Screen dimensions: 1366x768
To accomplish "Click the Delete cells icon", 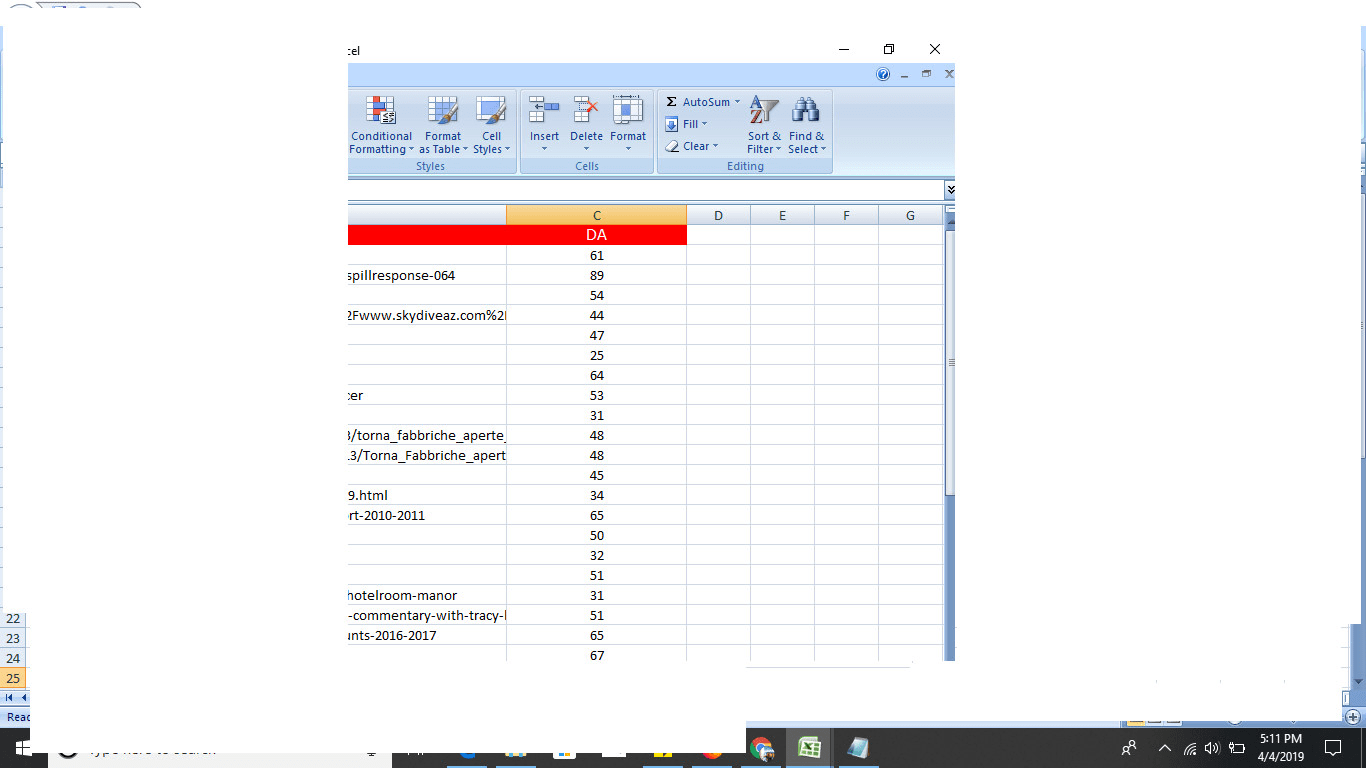I will click(x=586, y=110).
